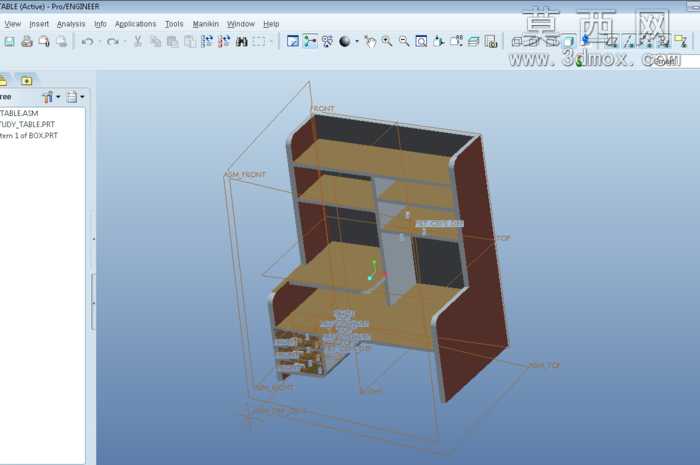
Task: Click the Redo icon
Action: (113, 42)
